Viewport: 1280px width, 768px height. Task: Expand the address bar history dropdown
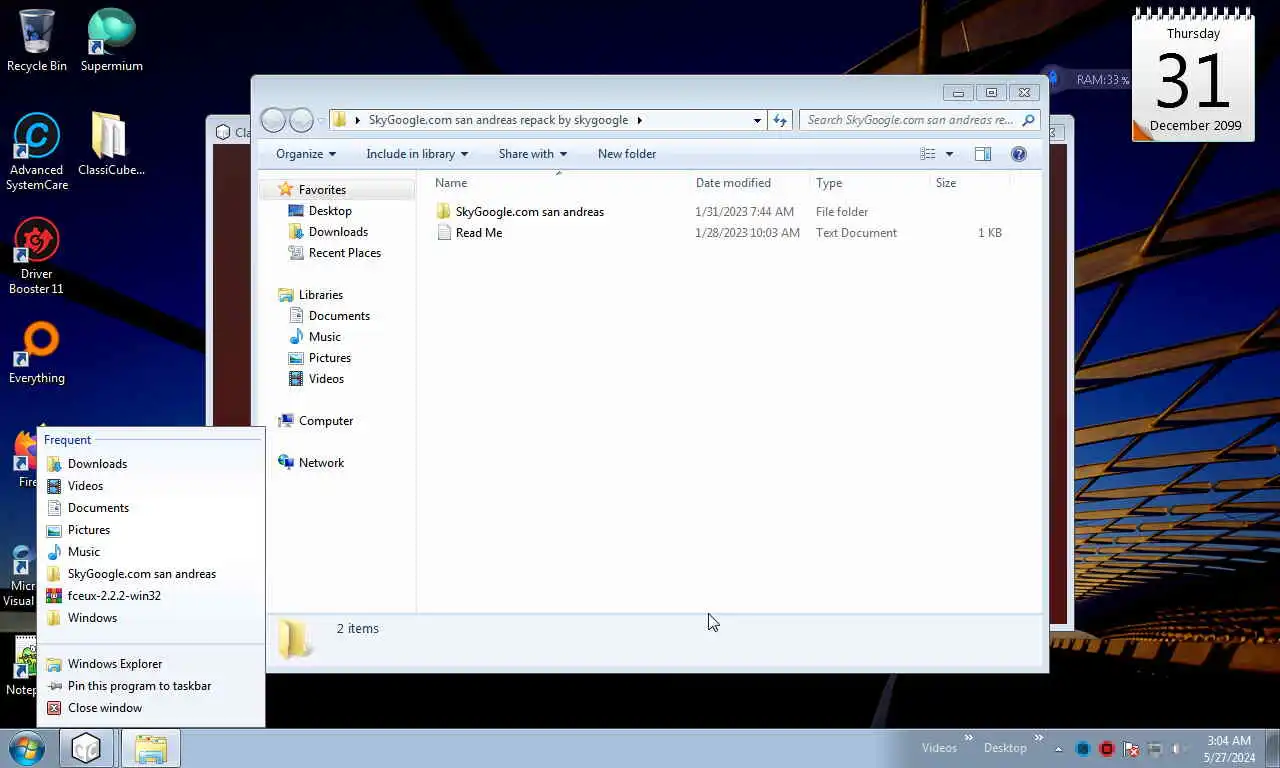point(757,120)
